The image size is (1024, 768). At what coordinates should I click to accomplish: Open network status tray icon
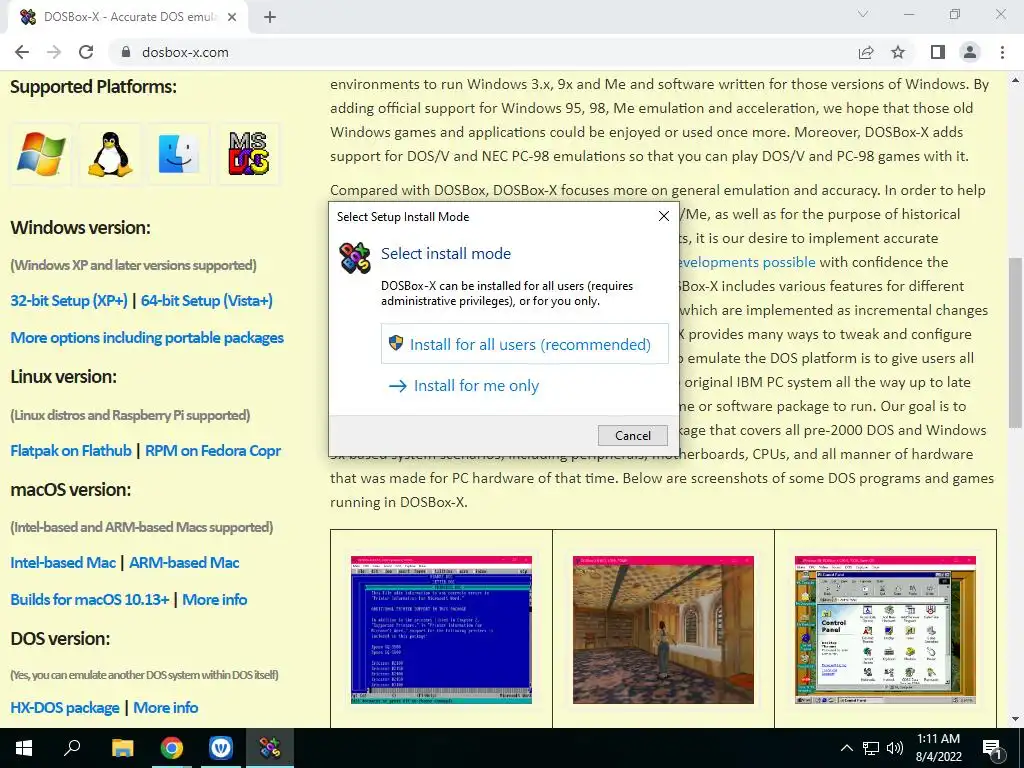coord(871,748)
